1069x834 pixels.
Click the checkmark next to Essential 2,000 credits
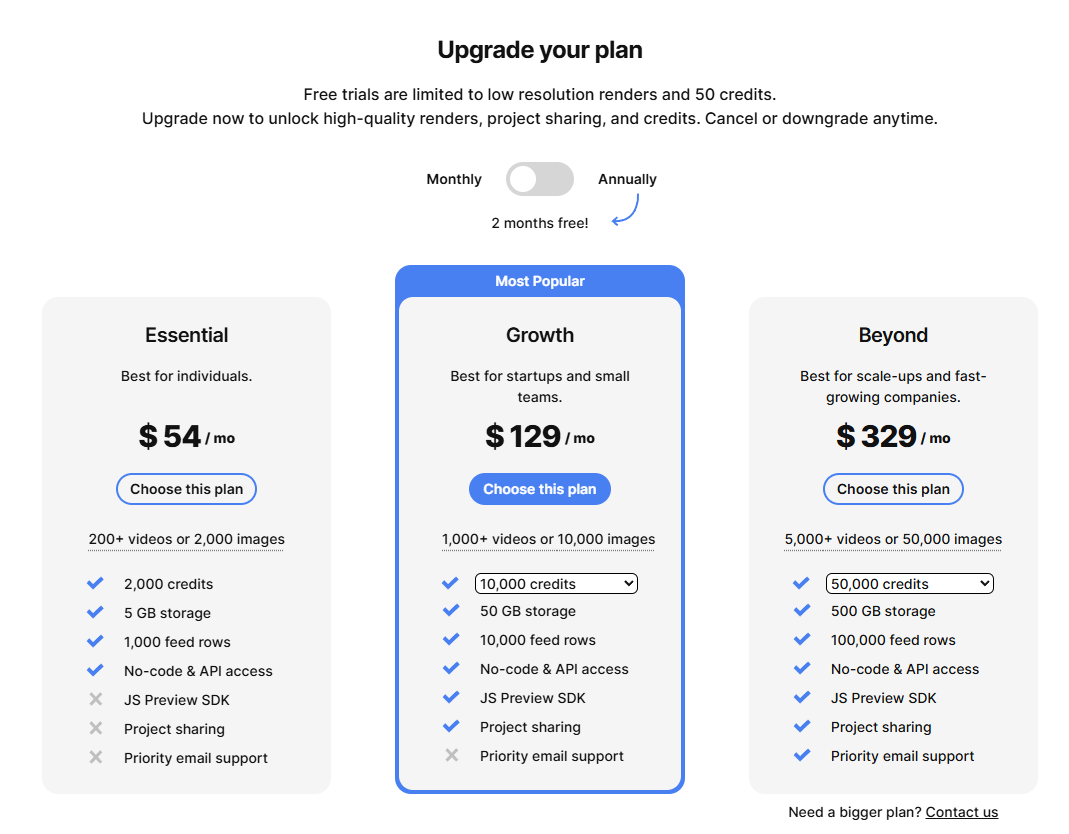coord(96,583)
